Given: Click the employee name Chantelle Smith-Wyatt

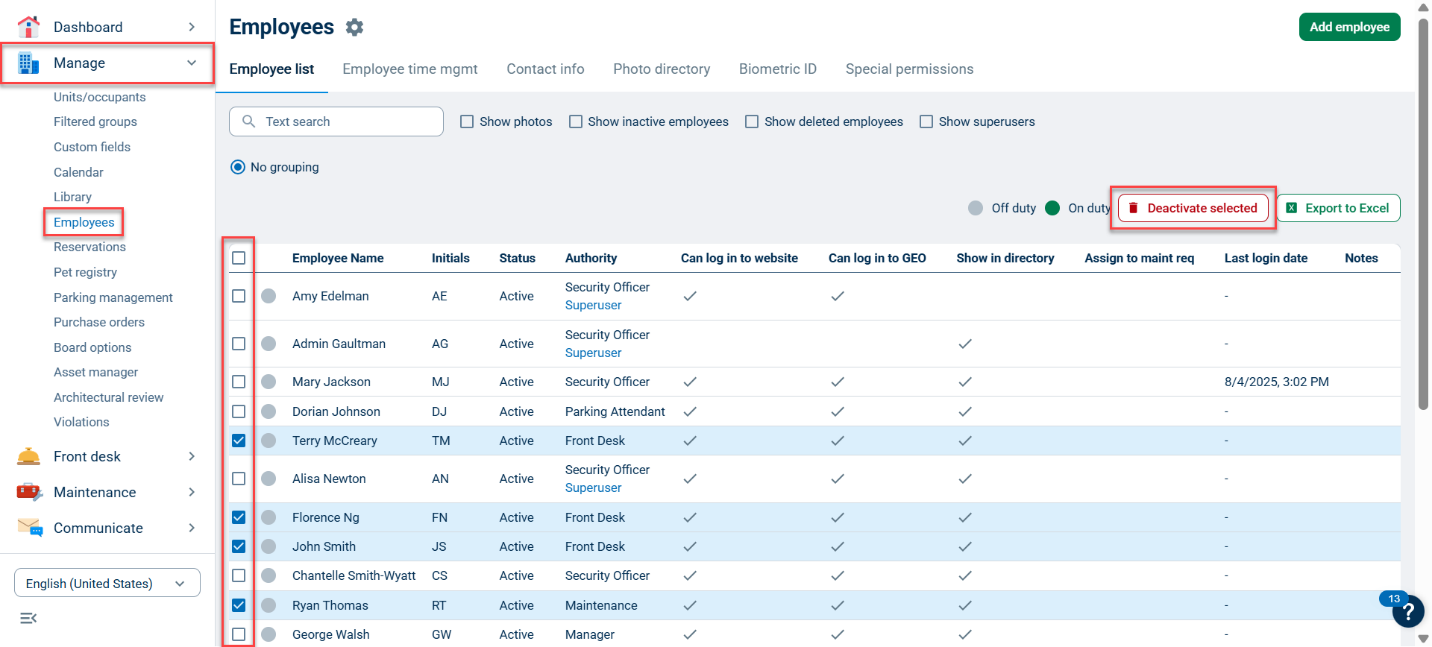Looking at the screenshot, I should click(354, 576).
